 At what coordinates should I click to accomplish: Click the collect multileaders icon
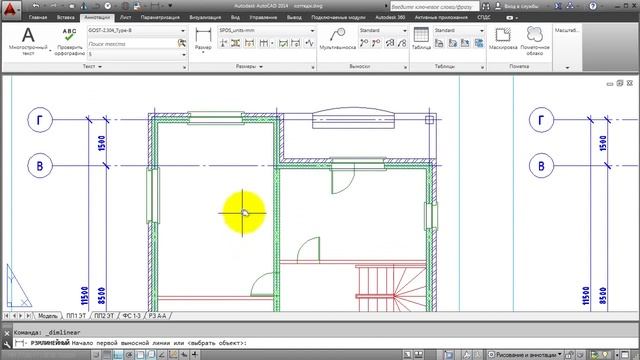coord(402,43)
